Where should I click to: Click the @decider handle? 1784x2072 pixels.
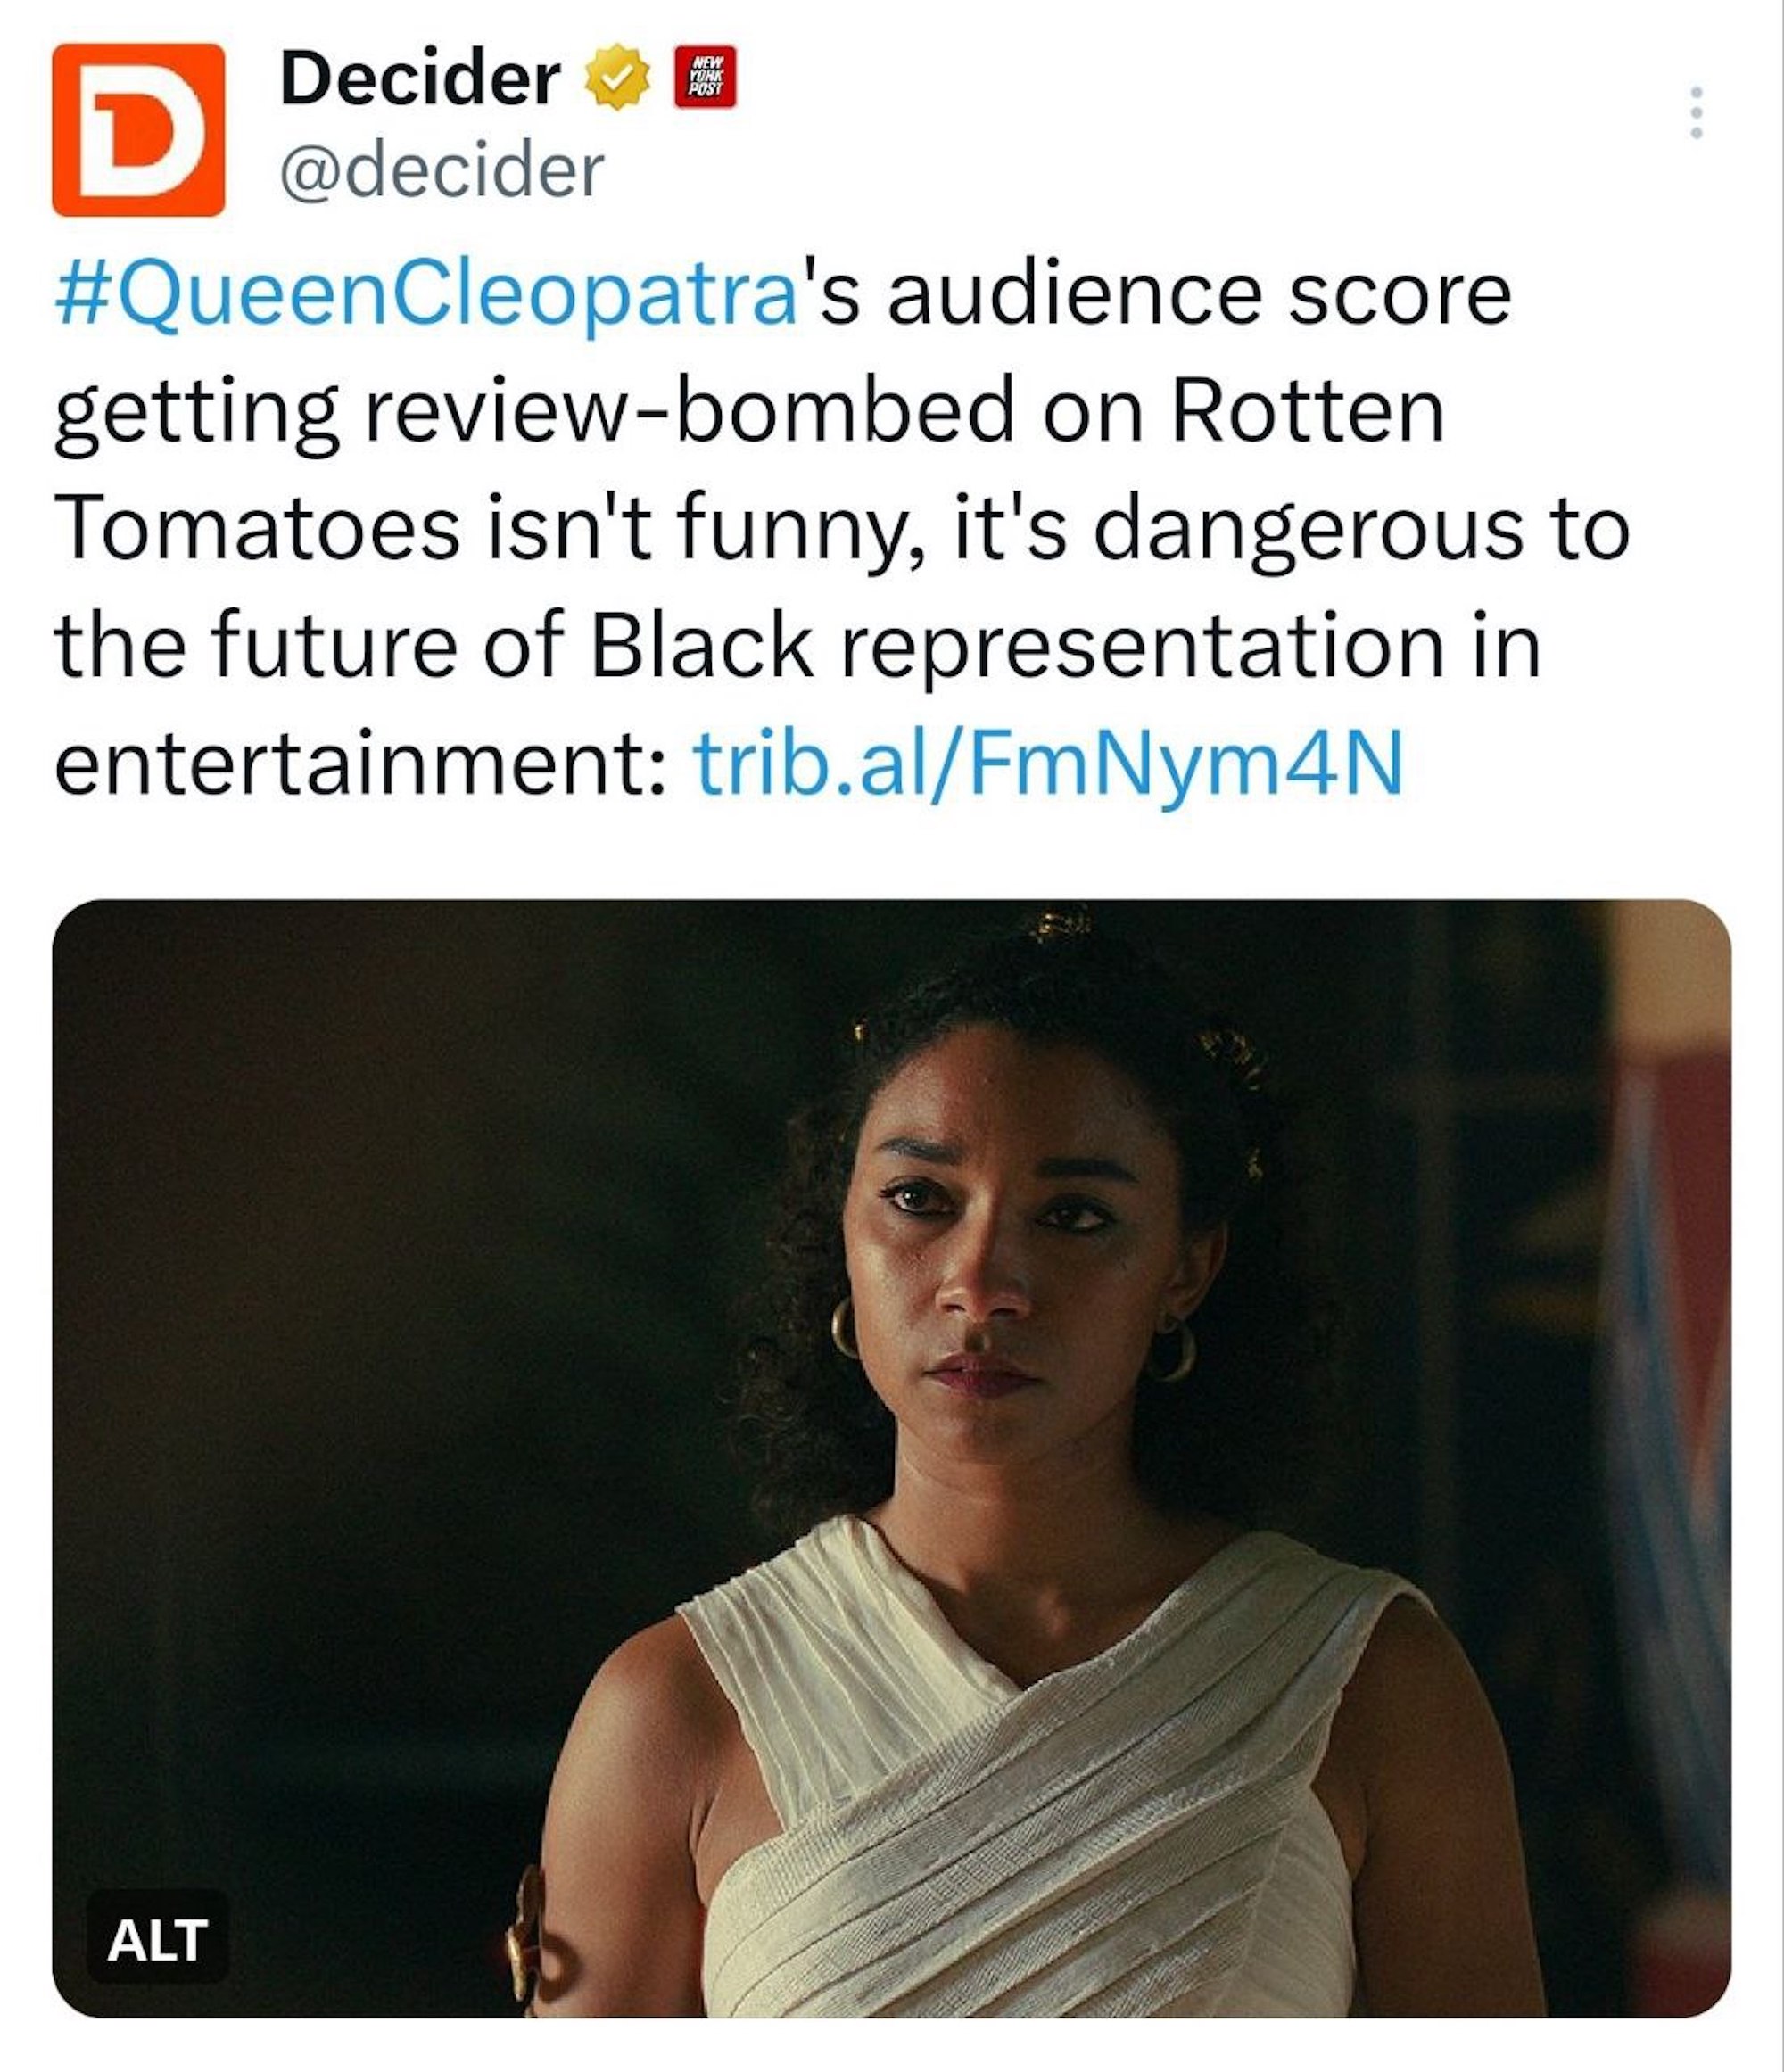tap(442, 171)
